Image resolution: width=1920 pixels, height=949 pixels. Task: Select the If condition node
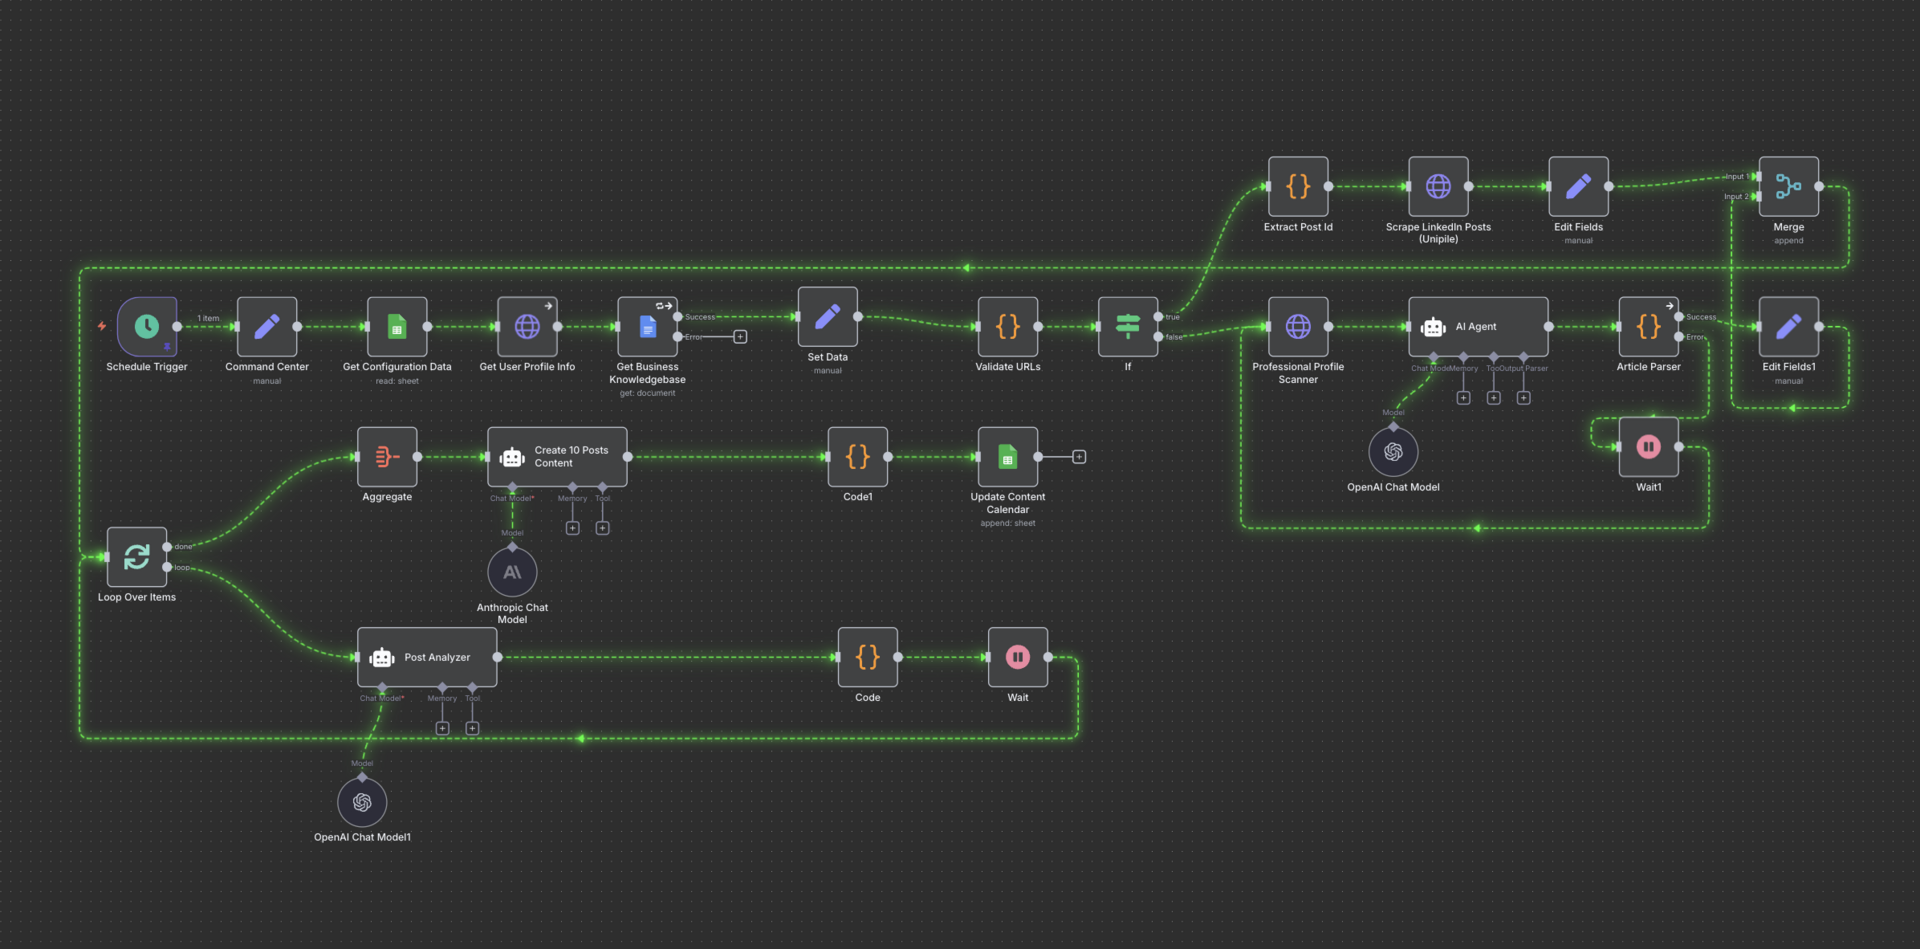[1127, 327]
